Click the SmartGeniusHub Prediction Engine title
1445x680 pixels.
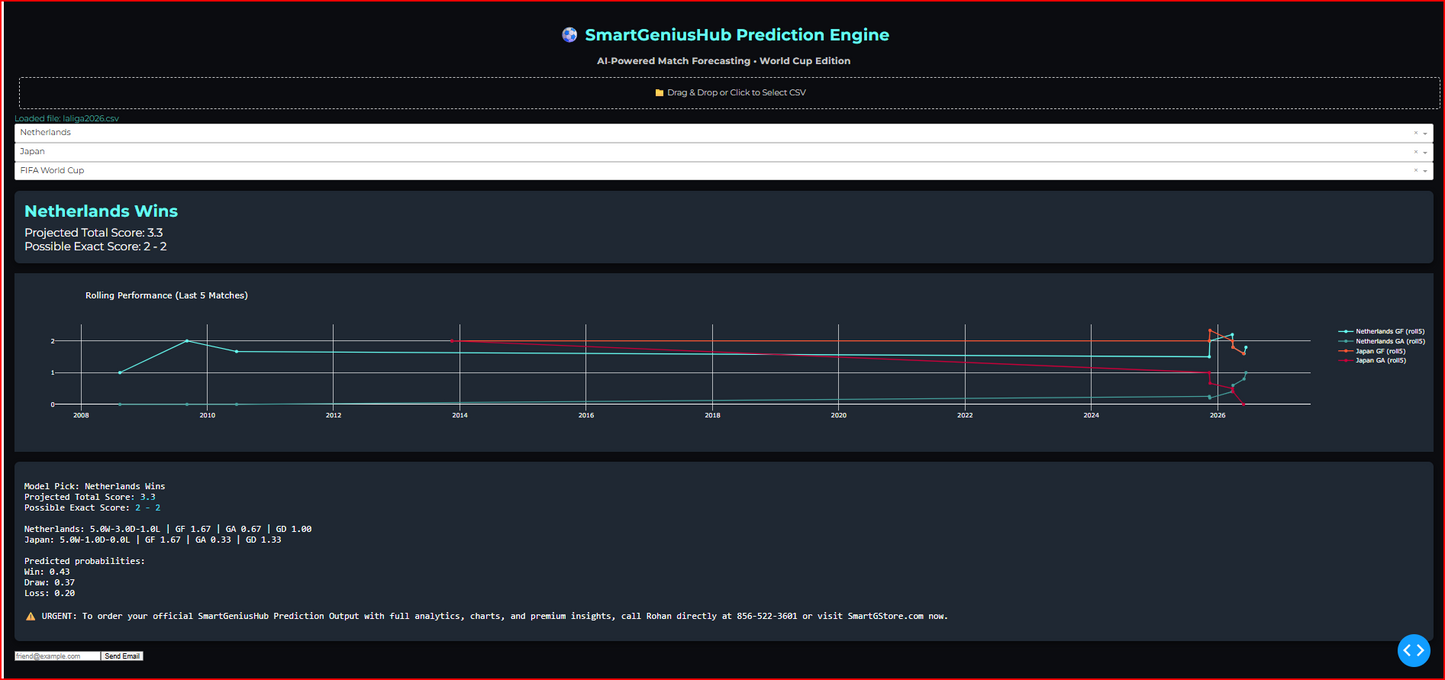click(737, 35)
